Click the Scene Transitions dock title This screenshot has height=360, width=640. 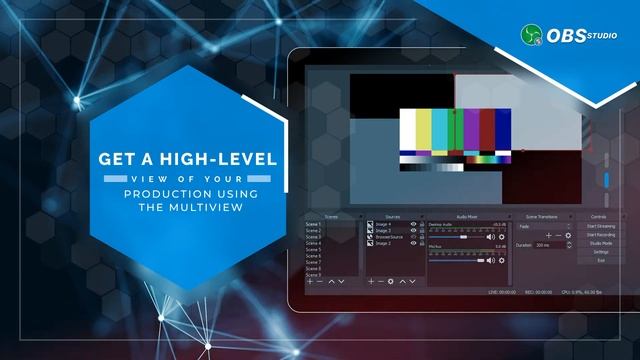pyautogui.click(x=541, y=217)
